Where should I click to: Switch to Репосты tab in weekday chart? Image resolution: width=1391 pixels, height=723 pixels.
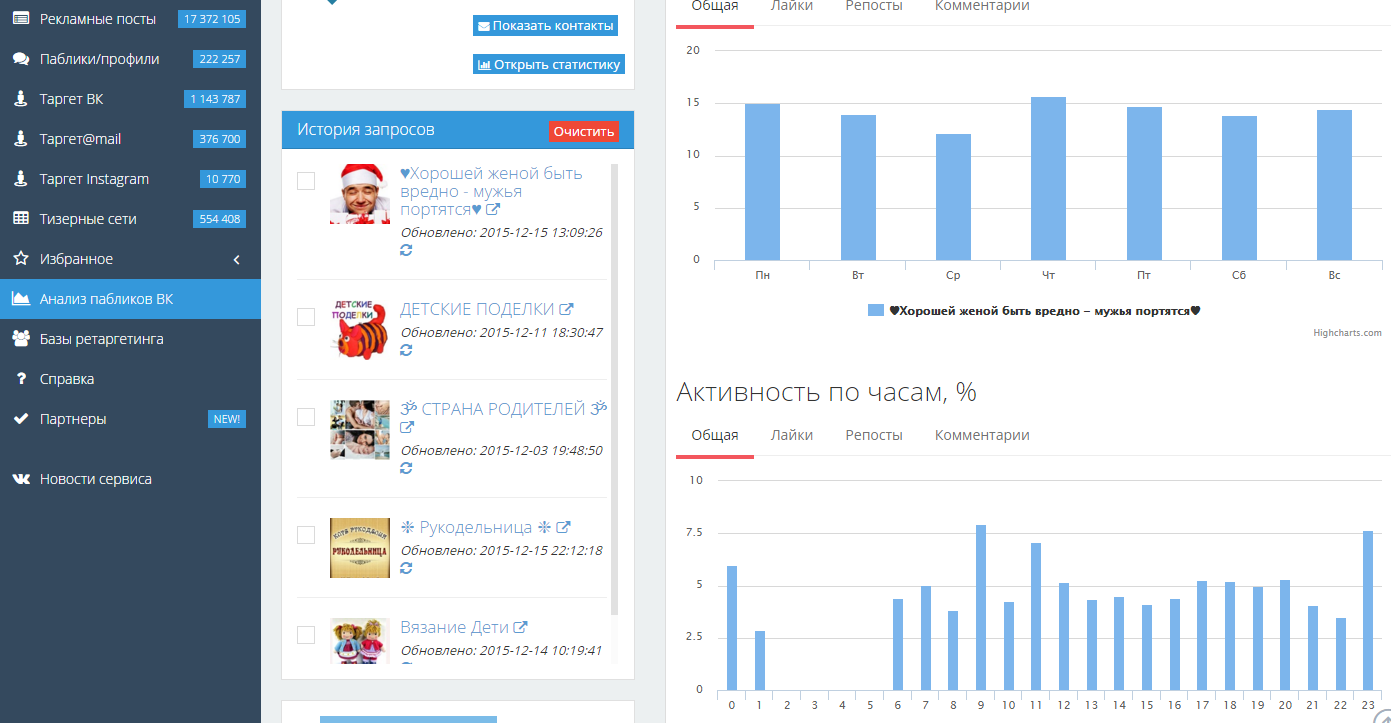[x=873, y=6]
